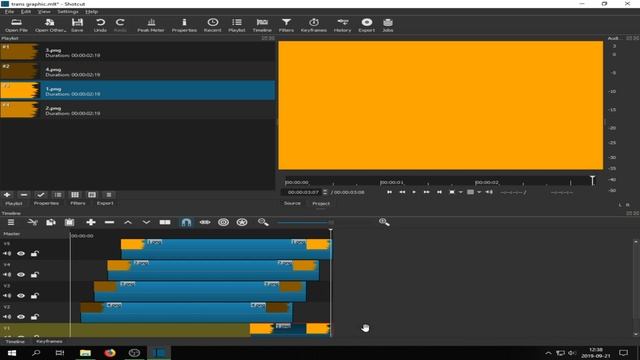640x360 pixels.
Task: Switch to the Project player tab
Action: (321, 203)
